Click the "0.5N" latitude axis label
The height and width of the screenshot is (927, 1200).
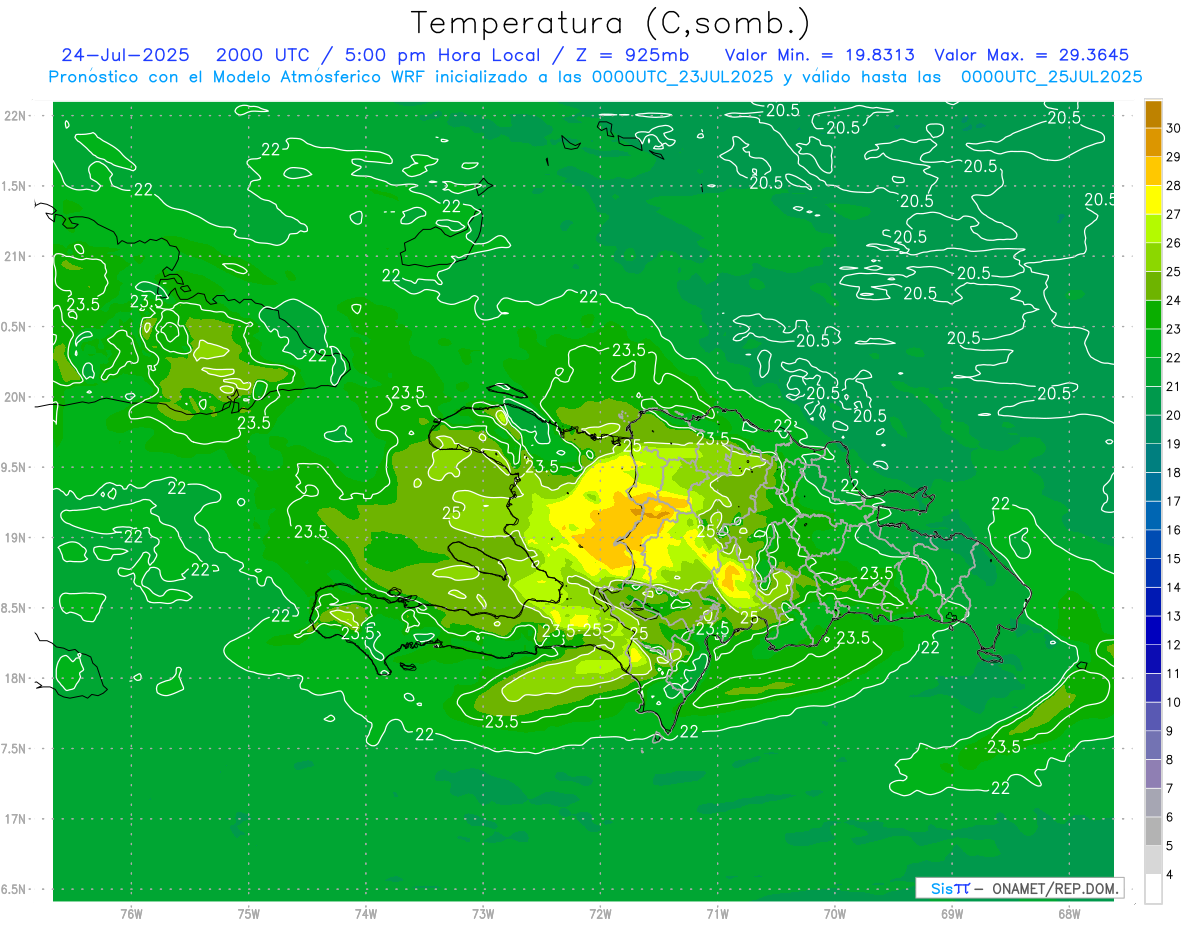pyautogui.click(x=15, y=327)
